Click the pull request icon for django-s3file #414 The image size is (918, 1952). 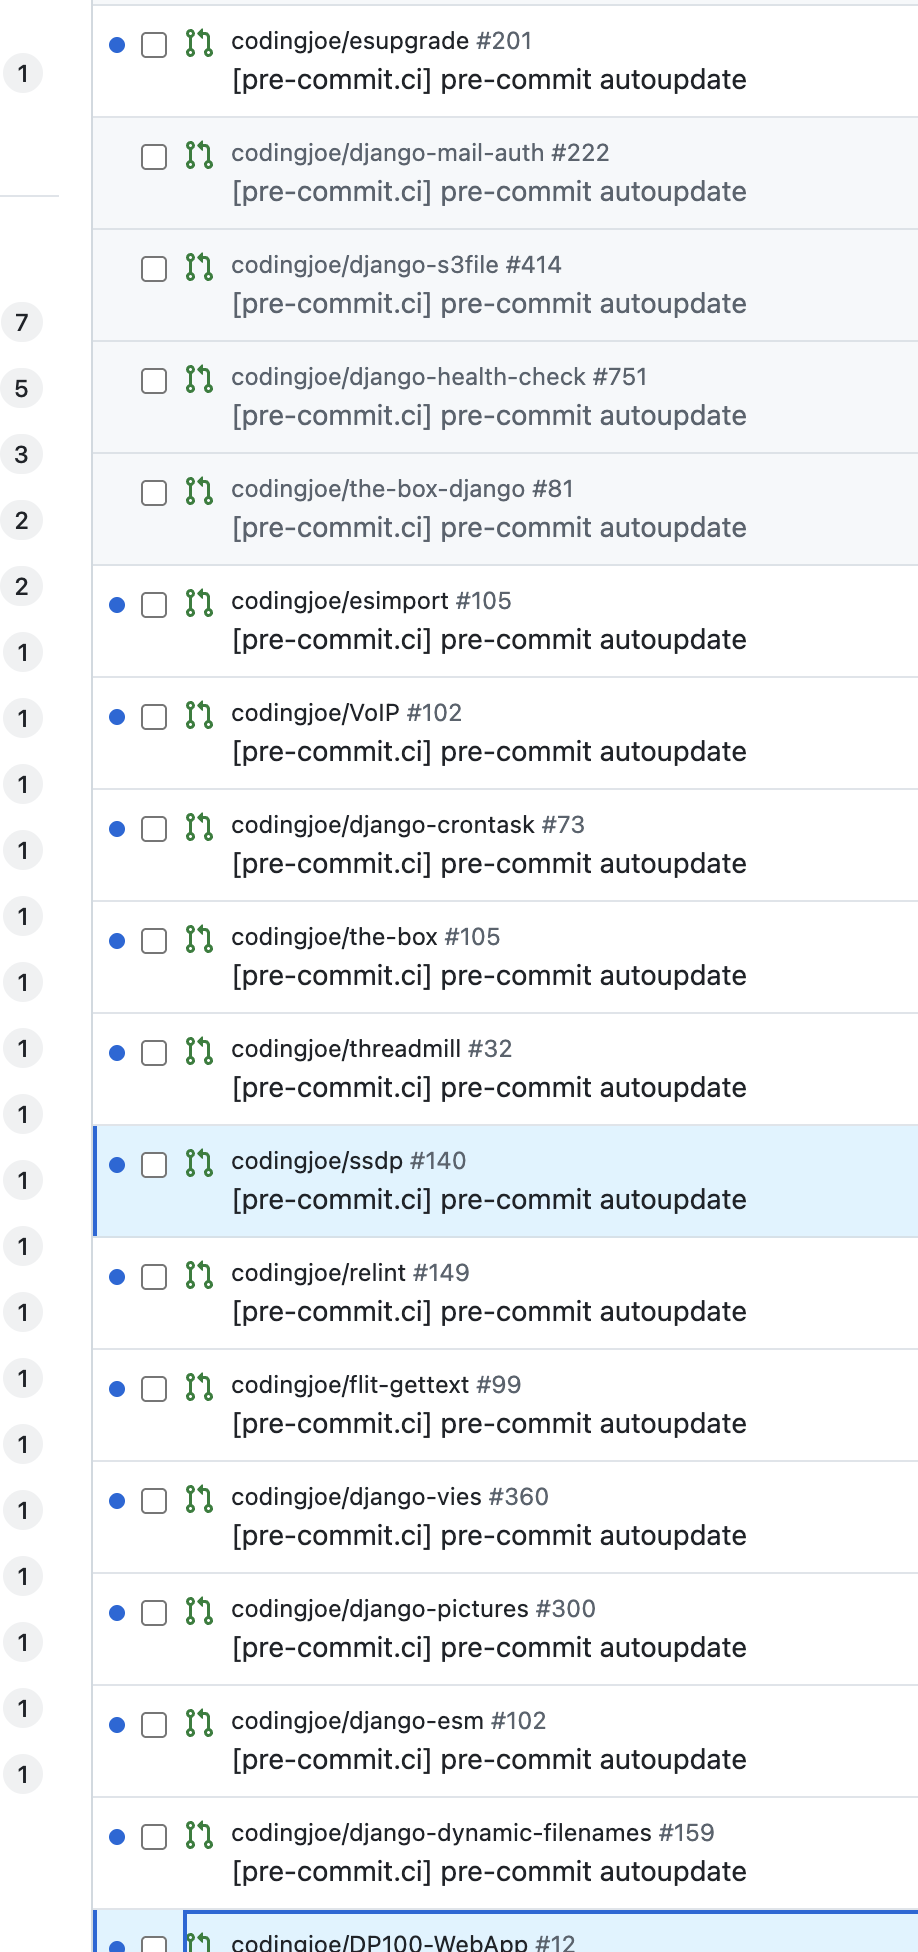coord(199,267)
